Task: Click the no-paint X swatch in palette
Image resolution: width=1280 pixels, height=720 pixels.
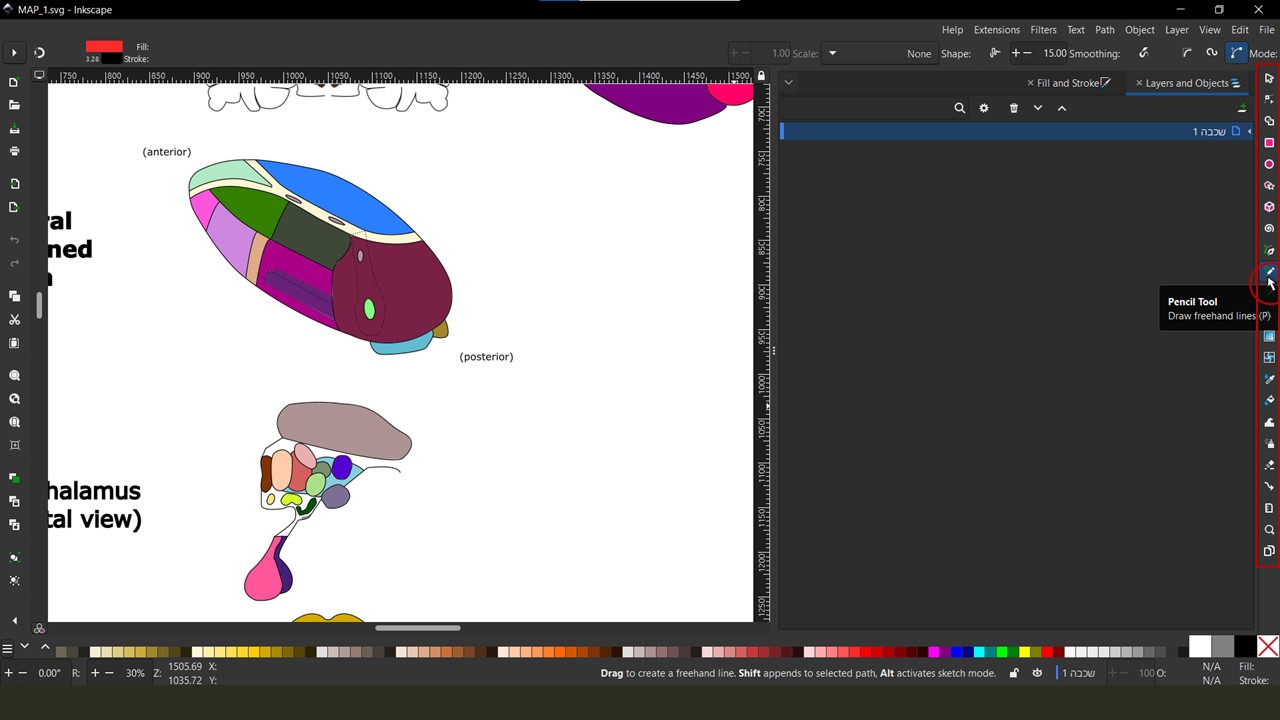Action: pyautogui.click(x=1268, y=647)
